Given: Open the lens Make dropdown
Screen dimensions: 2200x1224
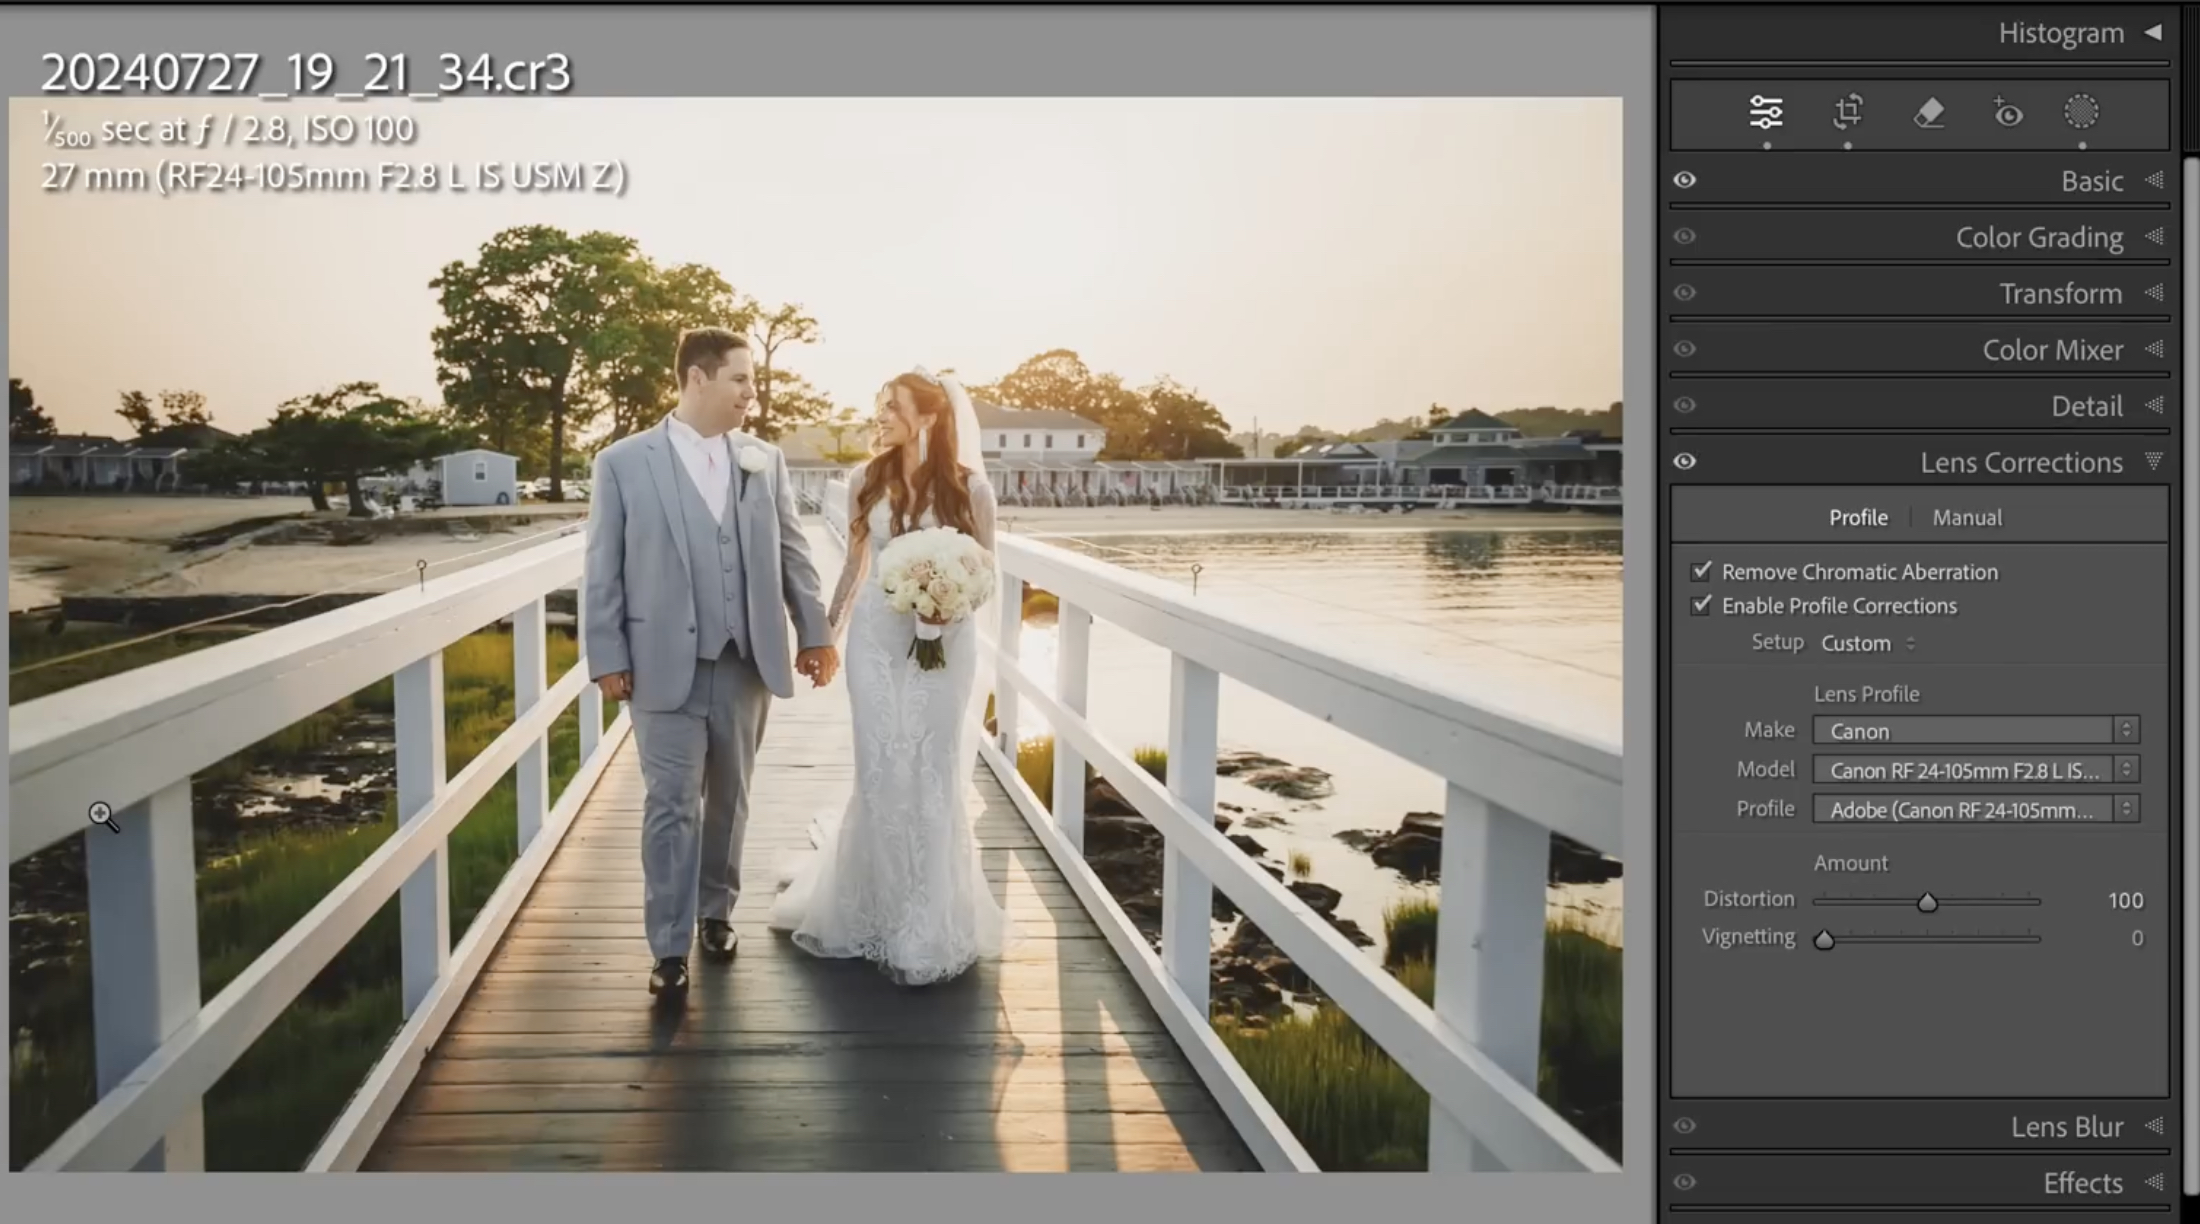Looking at the screenshot, I should (1976, 730).
